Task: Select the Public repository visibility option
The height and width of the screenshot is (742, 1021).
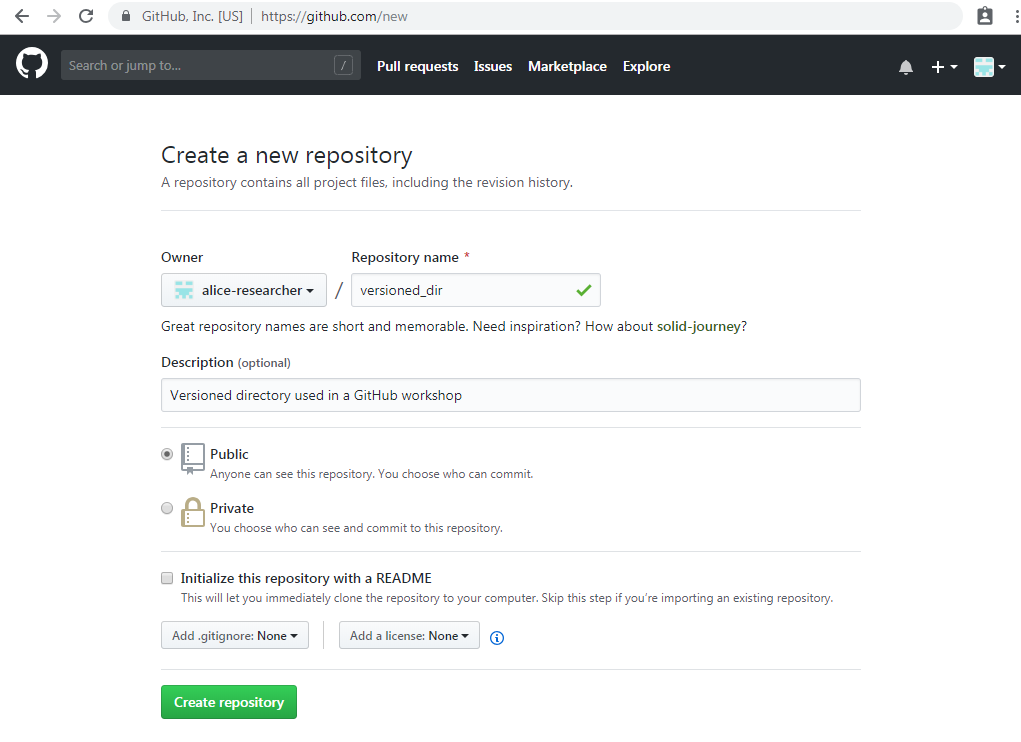Action: click(x=167, y=453)
